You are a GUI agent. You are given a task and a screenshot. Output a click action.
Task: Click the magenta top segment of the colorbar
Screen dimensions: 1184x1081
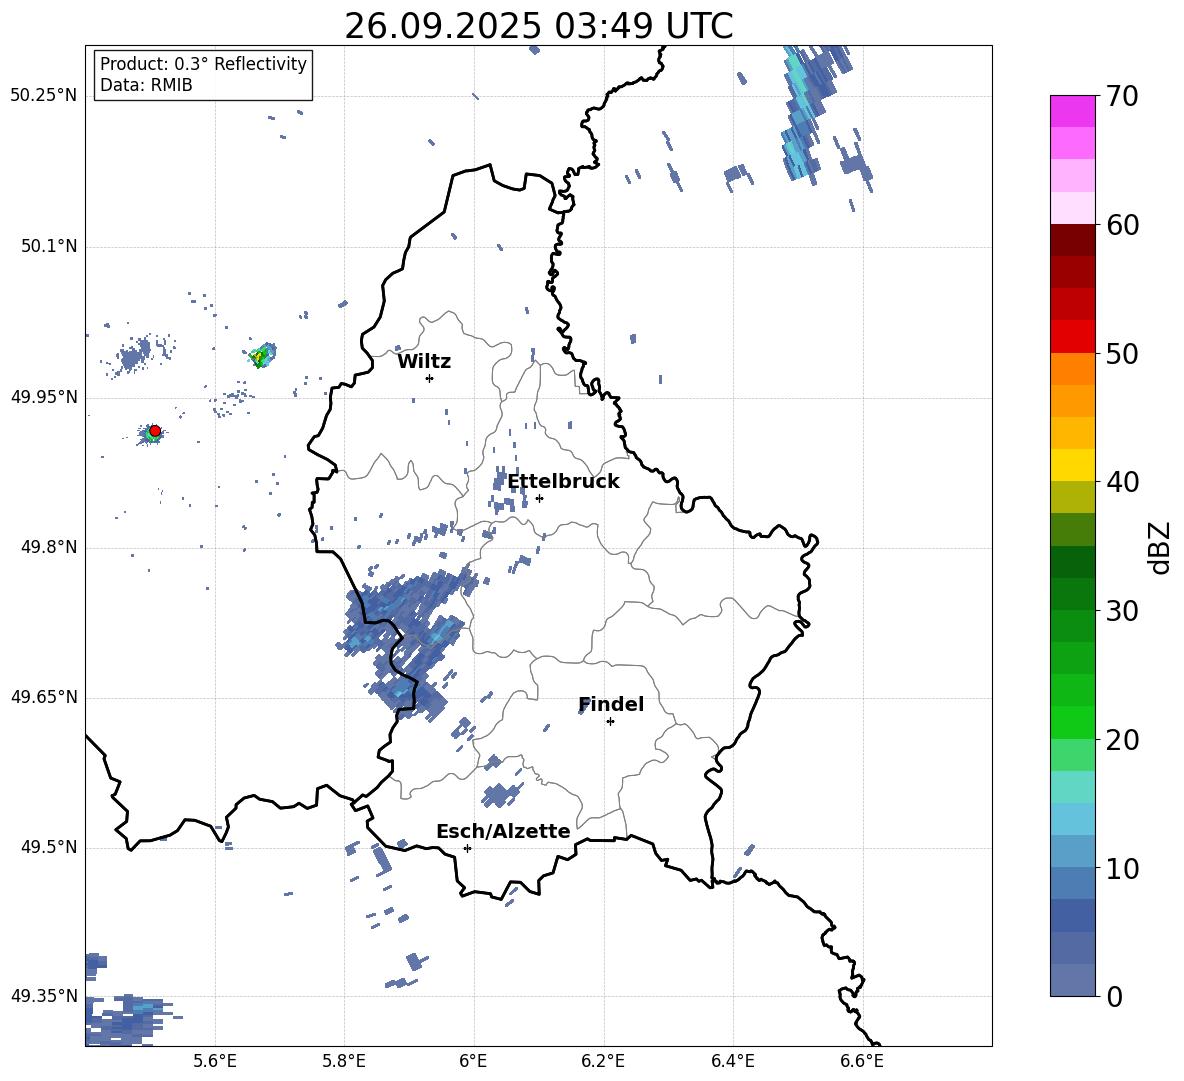tap(1072, 112)
